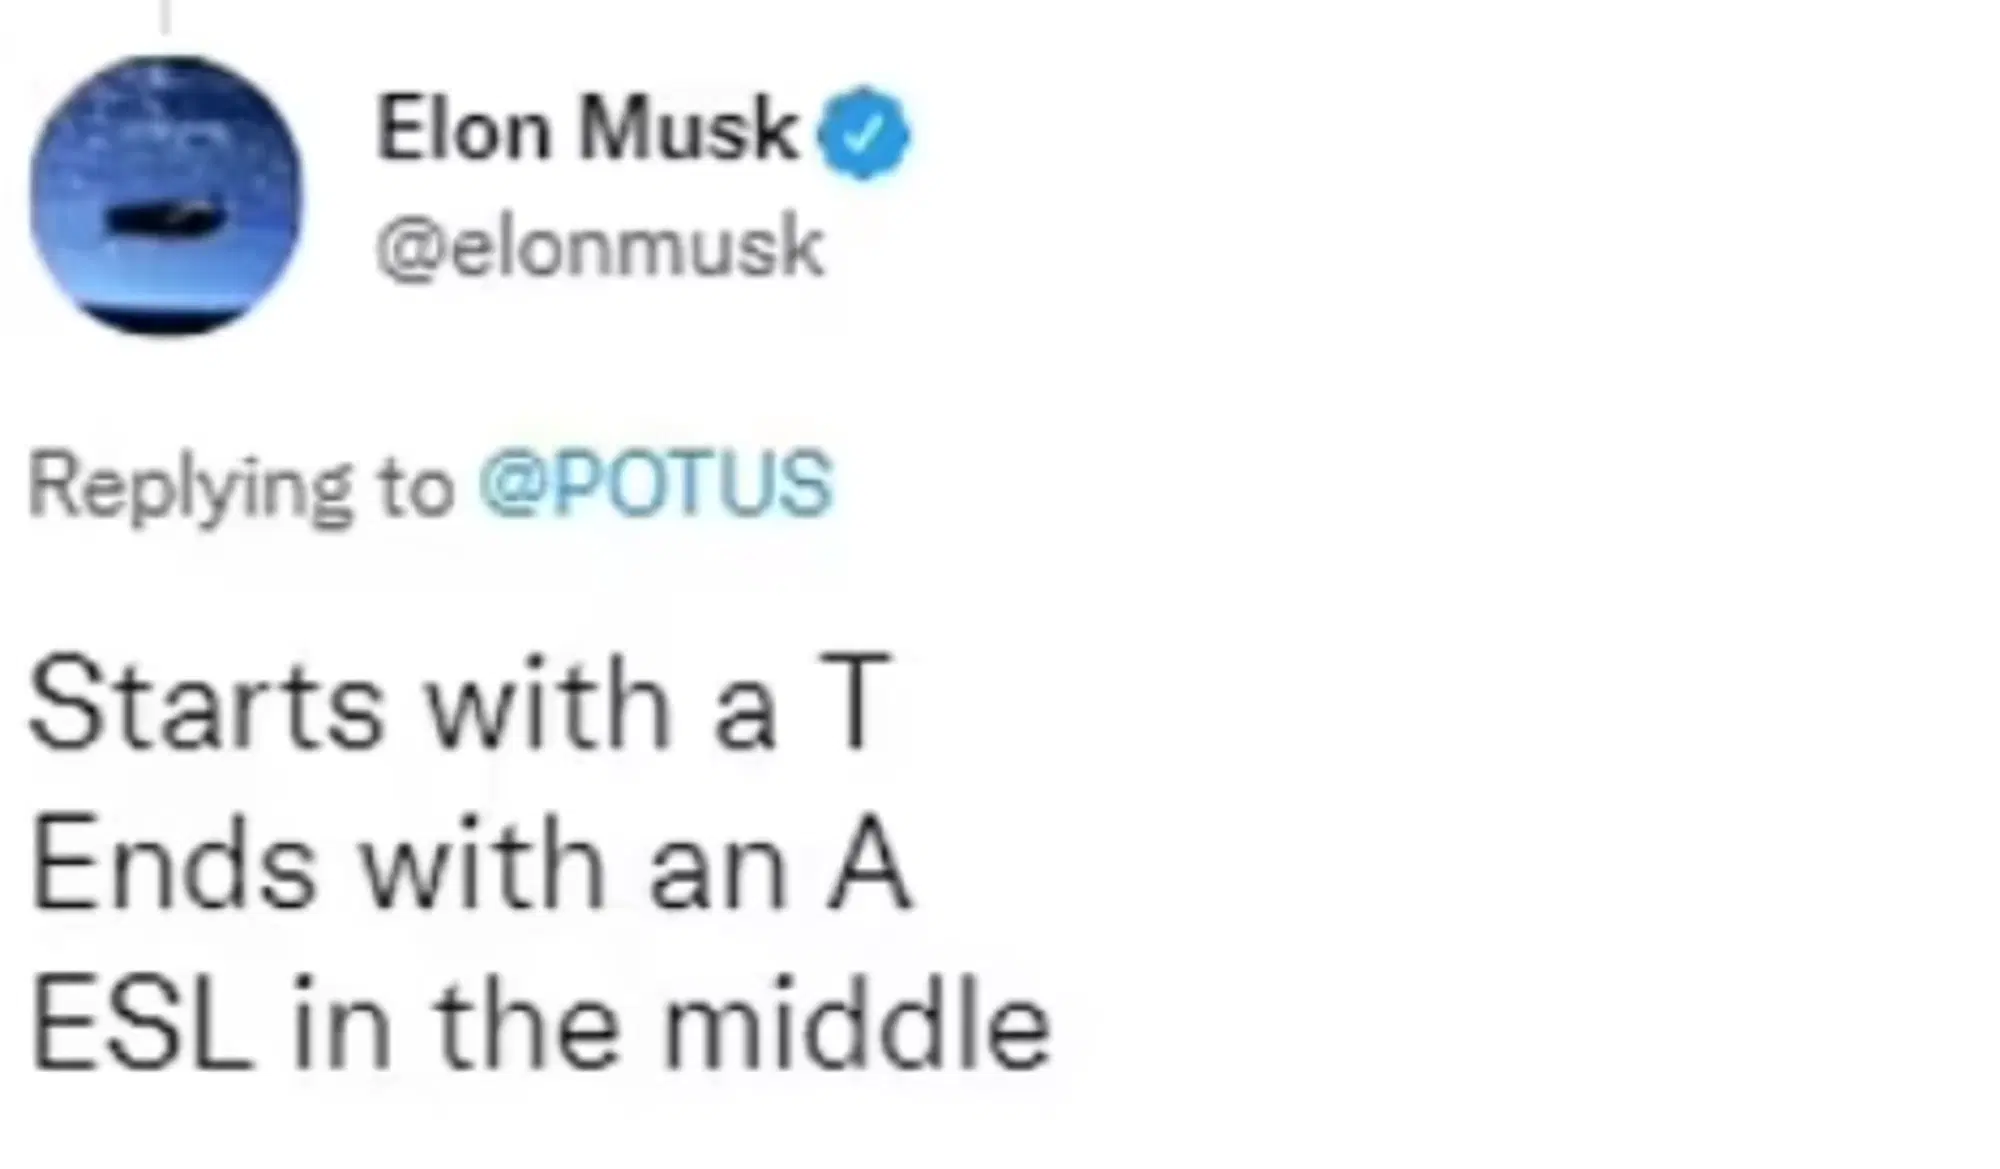Screen dimensions: 2000x1169
Task: Select the line ESL in the middle
Action: 540,1018
